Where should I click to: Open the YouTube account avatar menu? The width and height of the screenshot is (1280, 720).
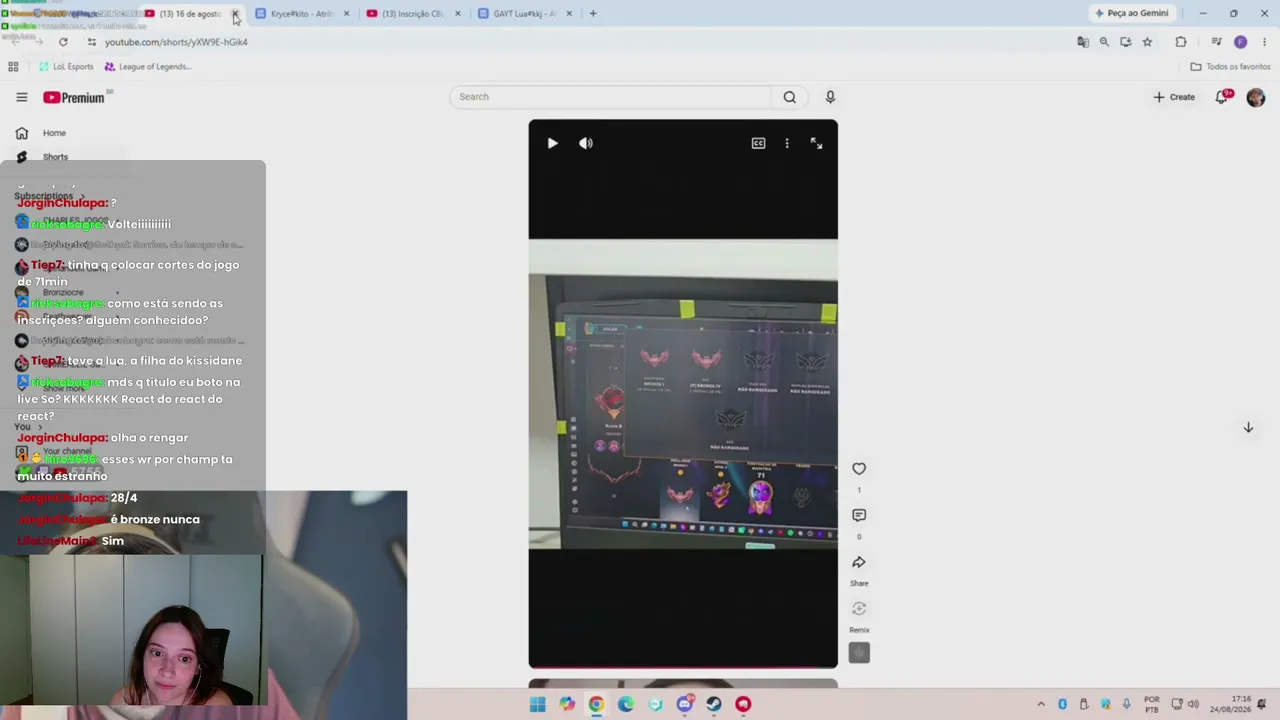pyautogui.click(x=1256, y=97)
